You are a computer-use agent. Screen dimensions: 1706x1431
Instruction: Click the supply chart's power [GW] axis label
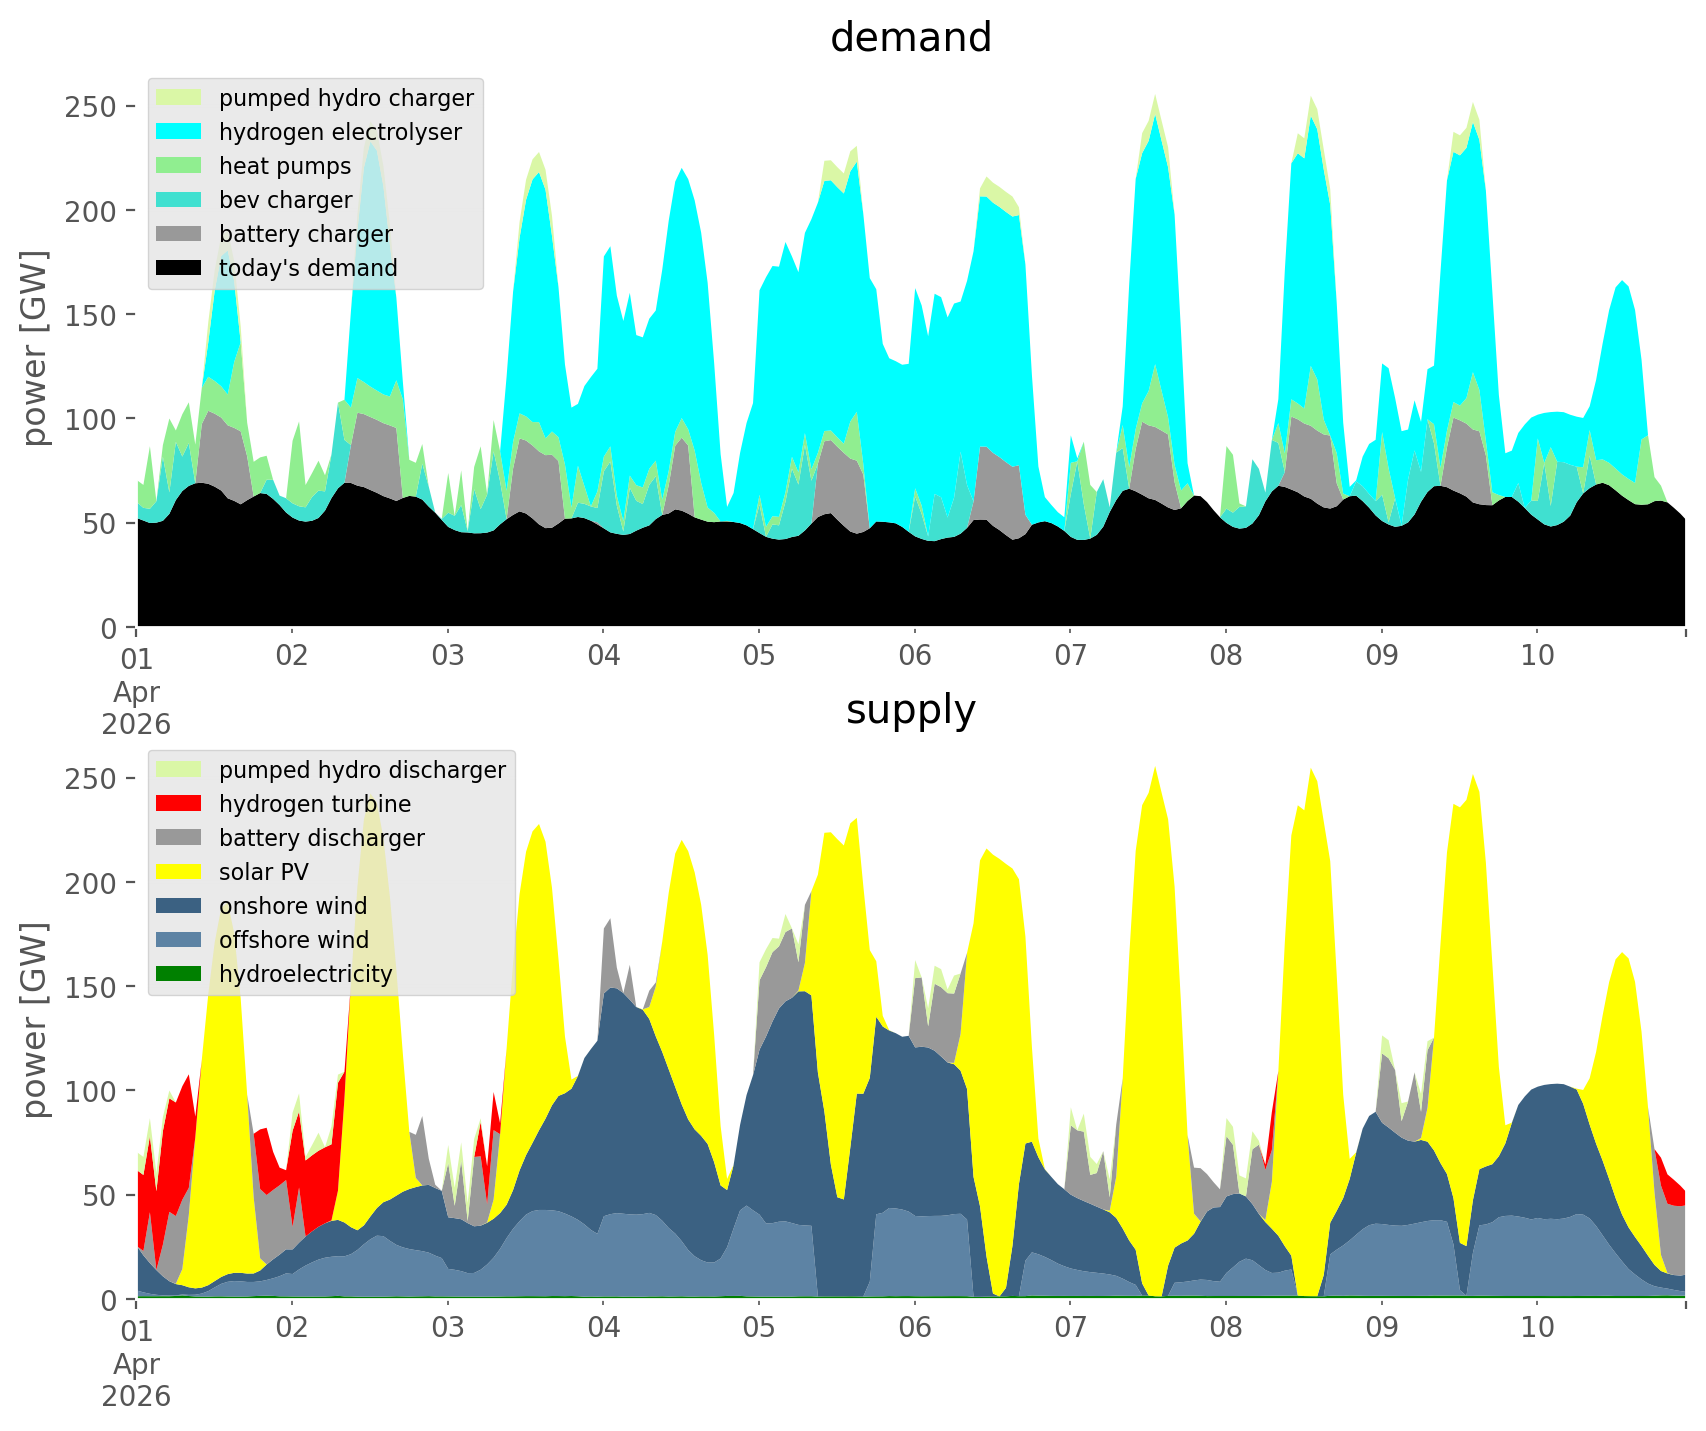click(x=35, y=1020)
